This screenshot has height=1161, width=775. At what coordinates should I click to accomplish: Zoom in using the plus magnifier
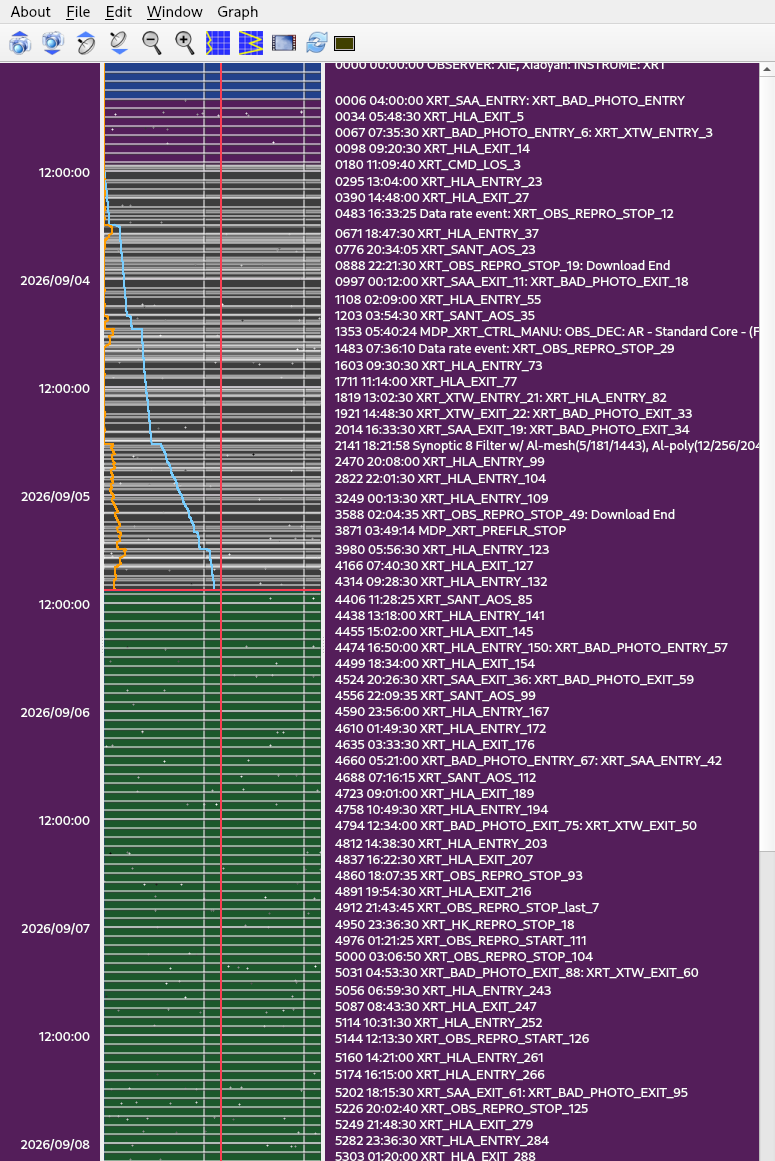pos(184,43)
